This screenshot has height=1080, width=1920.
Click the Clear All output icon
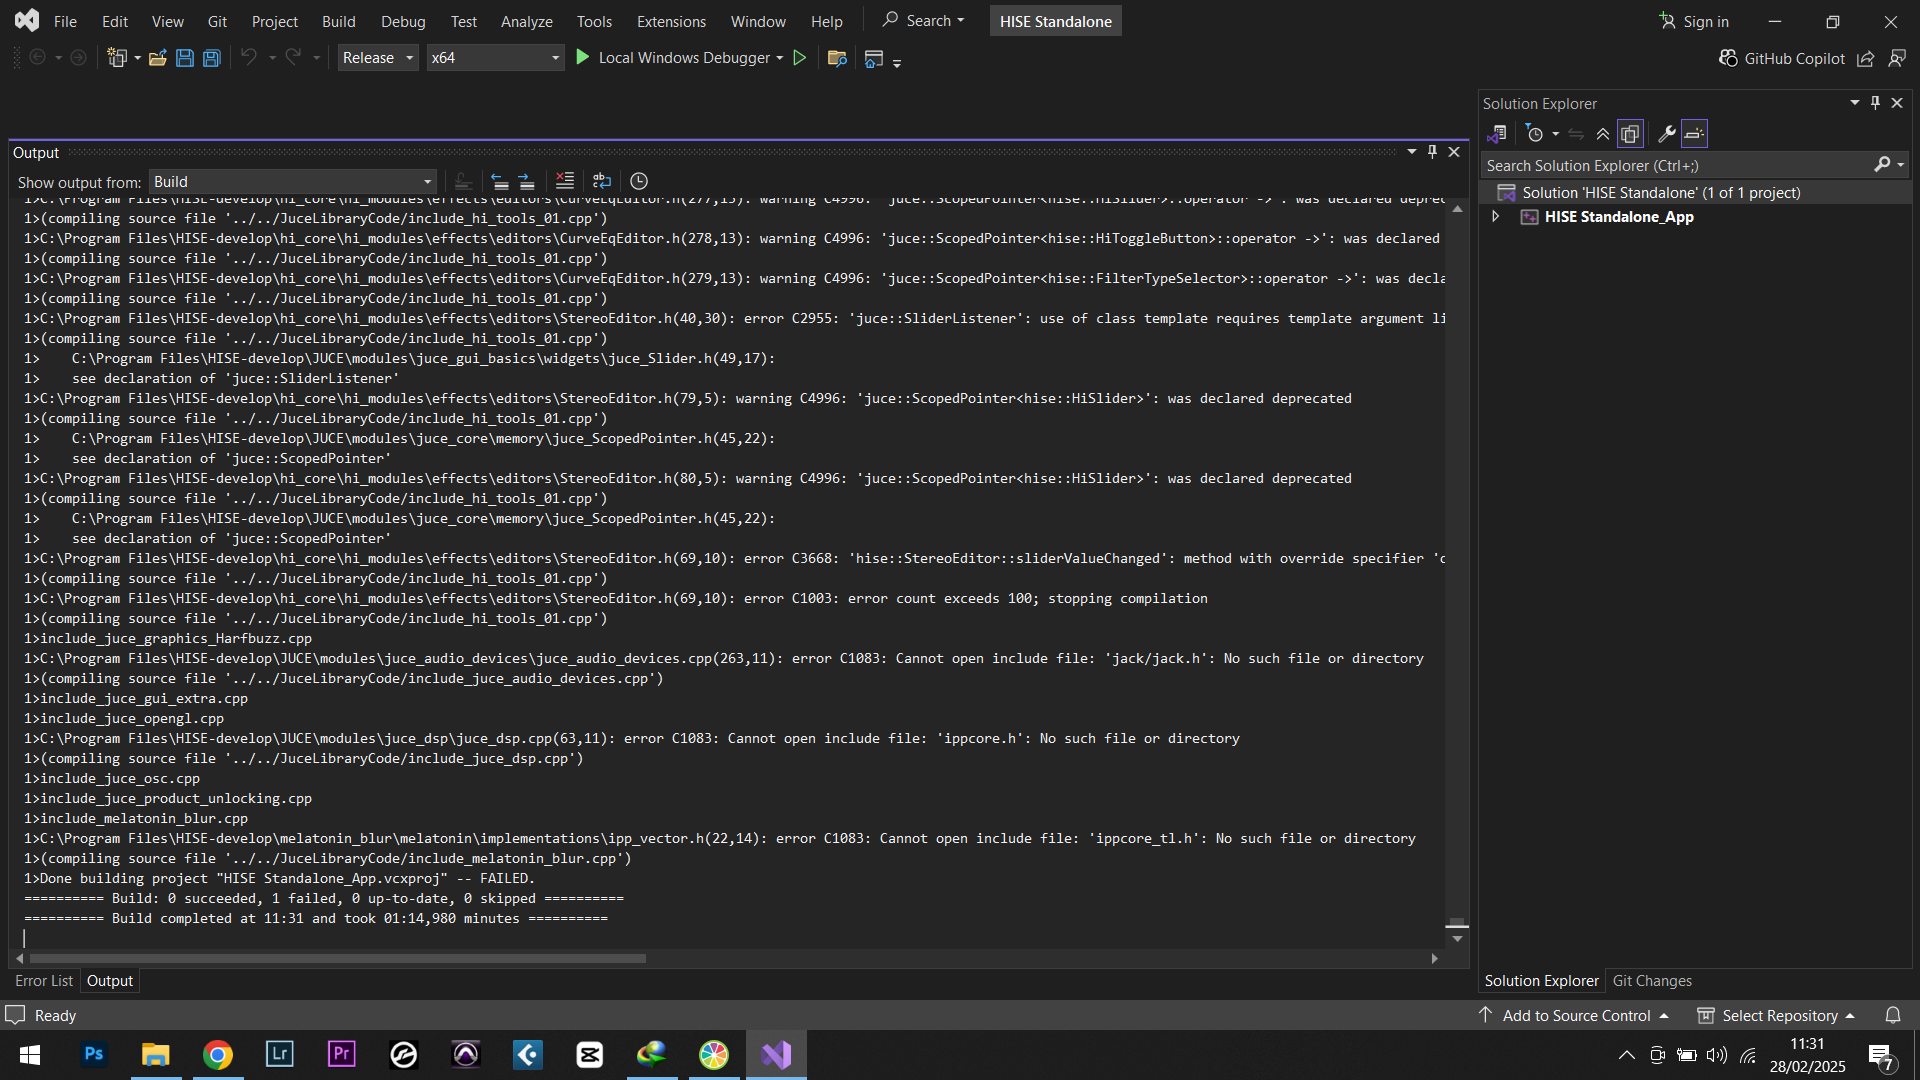565,181
